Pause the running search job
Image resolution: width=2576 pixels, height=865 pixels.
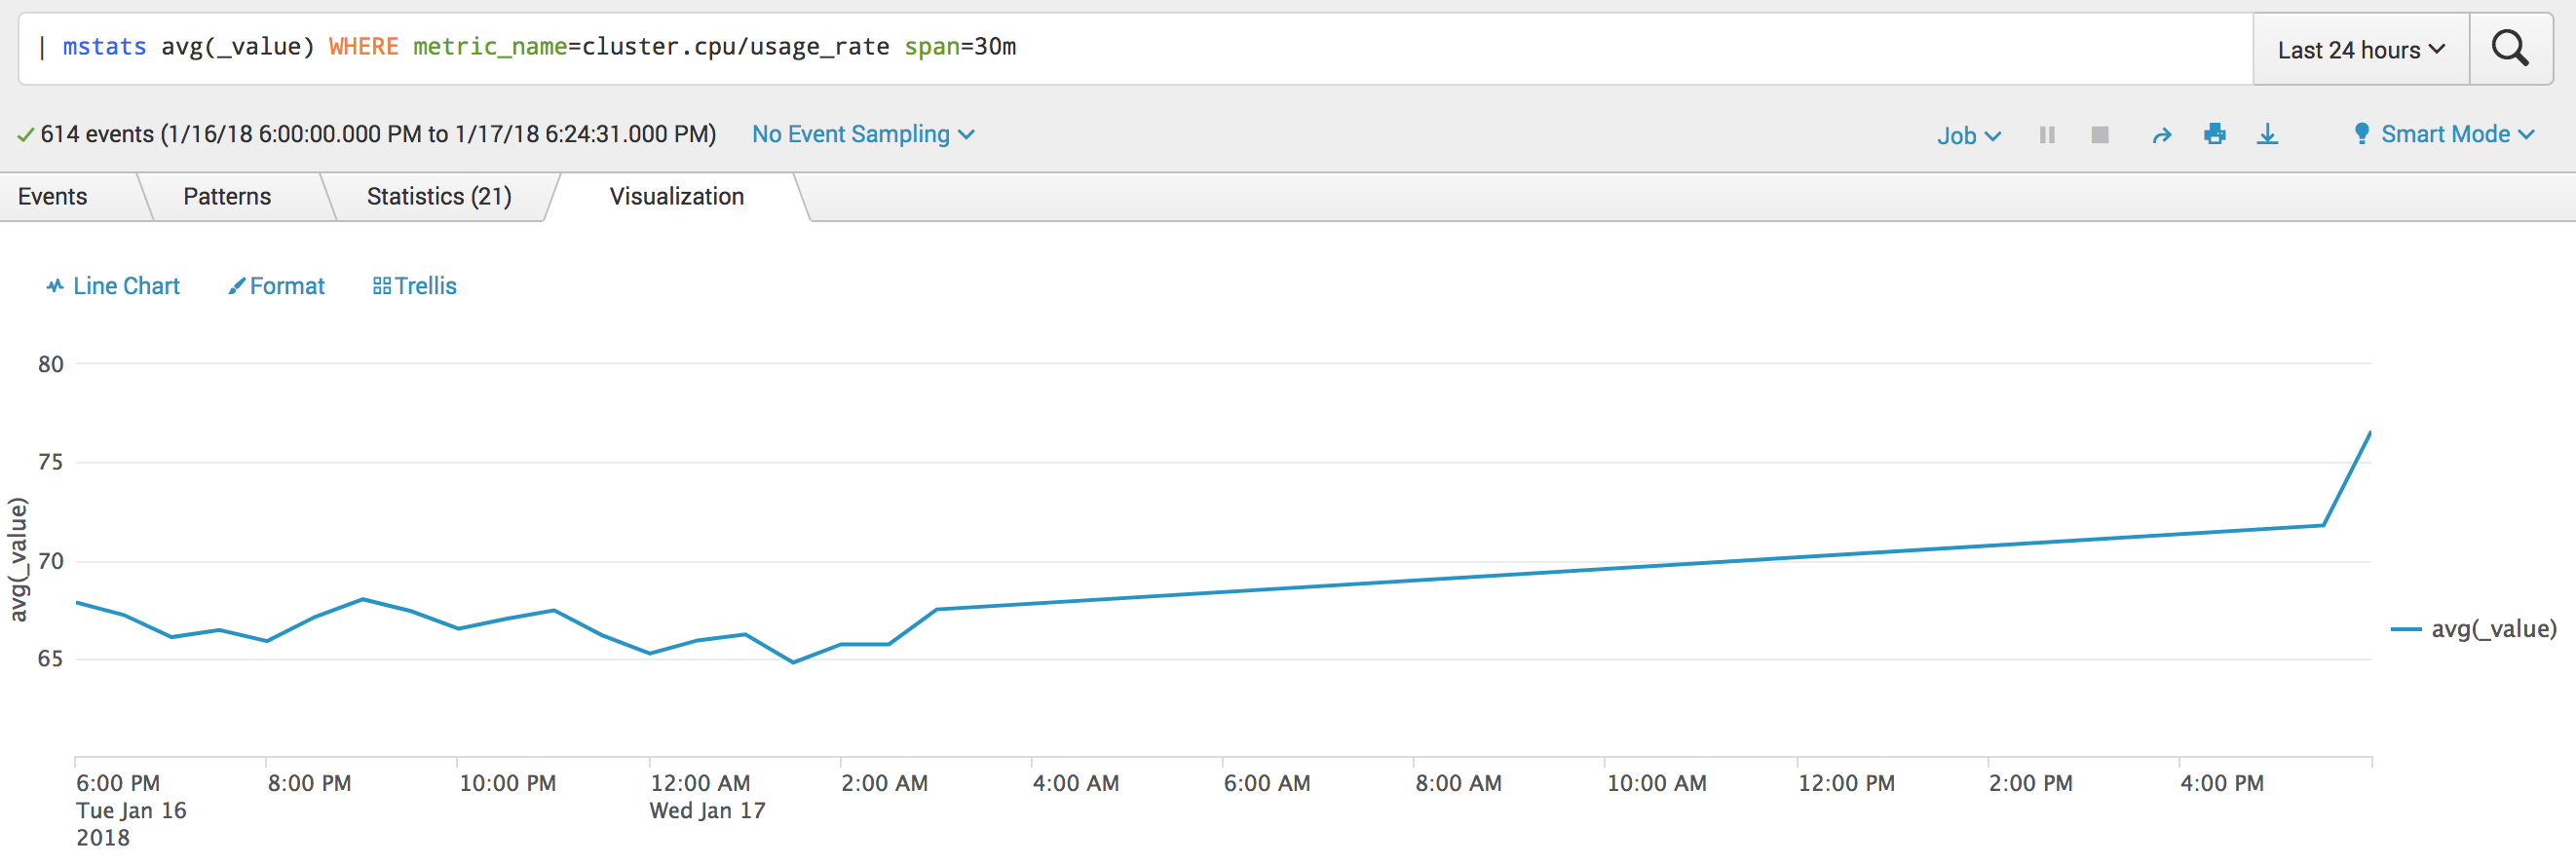pyautogui.click(x=2047, y=134)
